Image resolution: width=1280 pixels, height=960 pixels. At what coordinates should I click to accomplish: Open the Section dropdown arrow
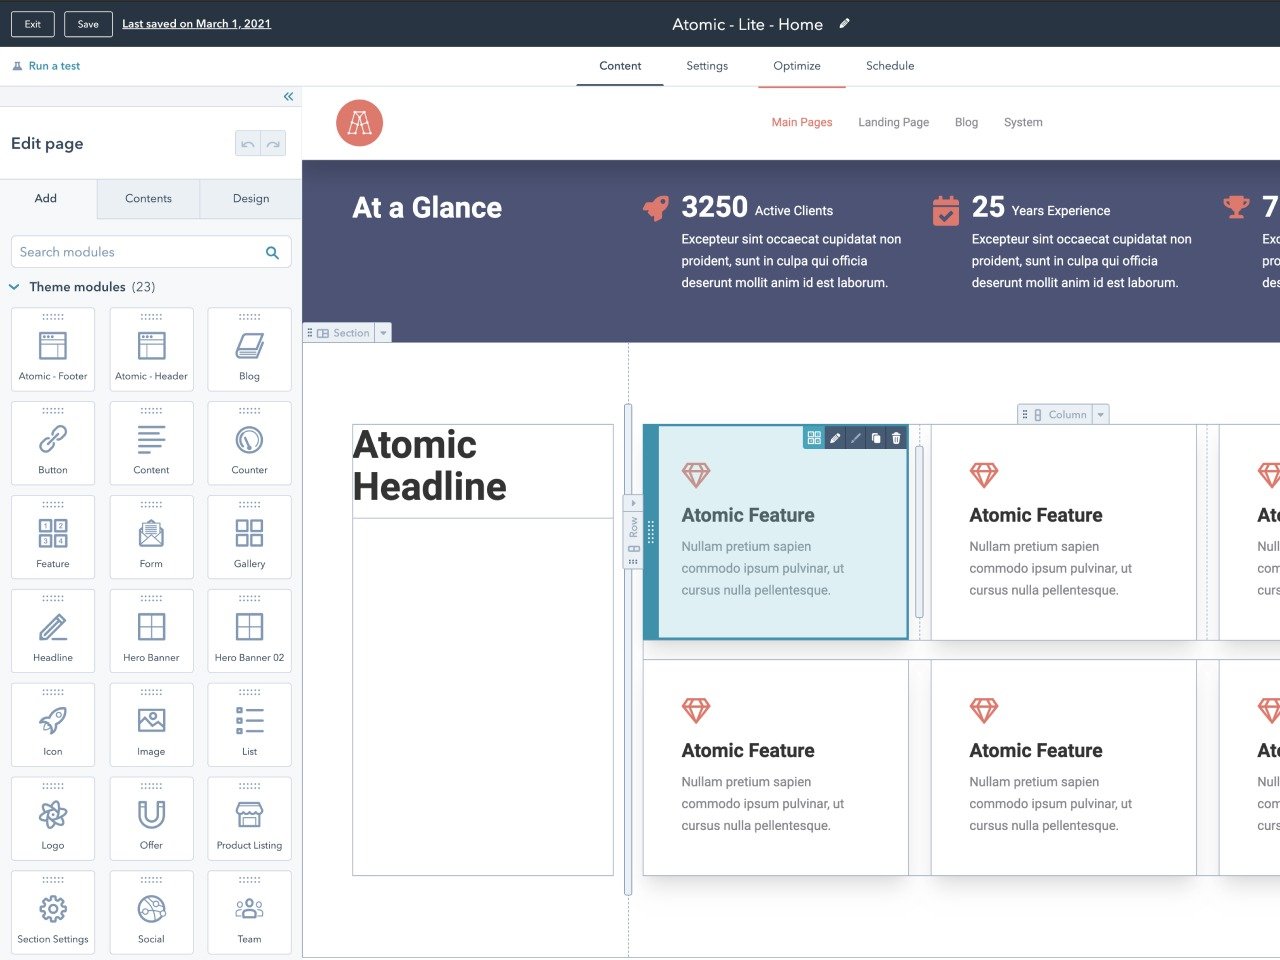click(383, 333)
